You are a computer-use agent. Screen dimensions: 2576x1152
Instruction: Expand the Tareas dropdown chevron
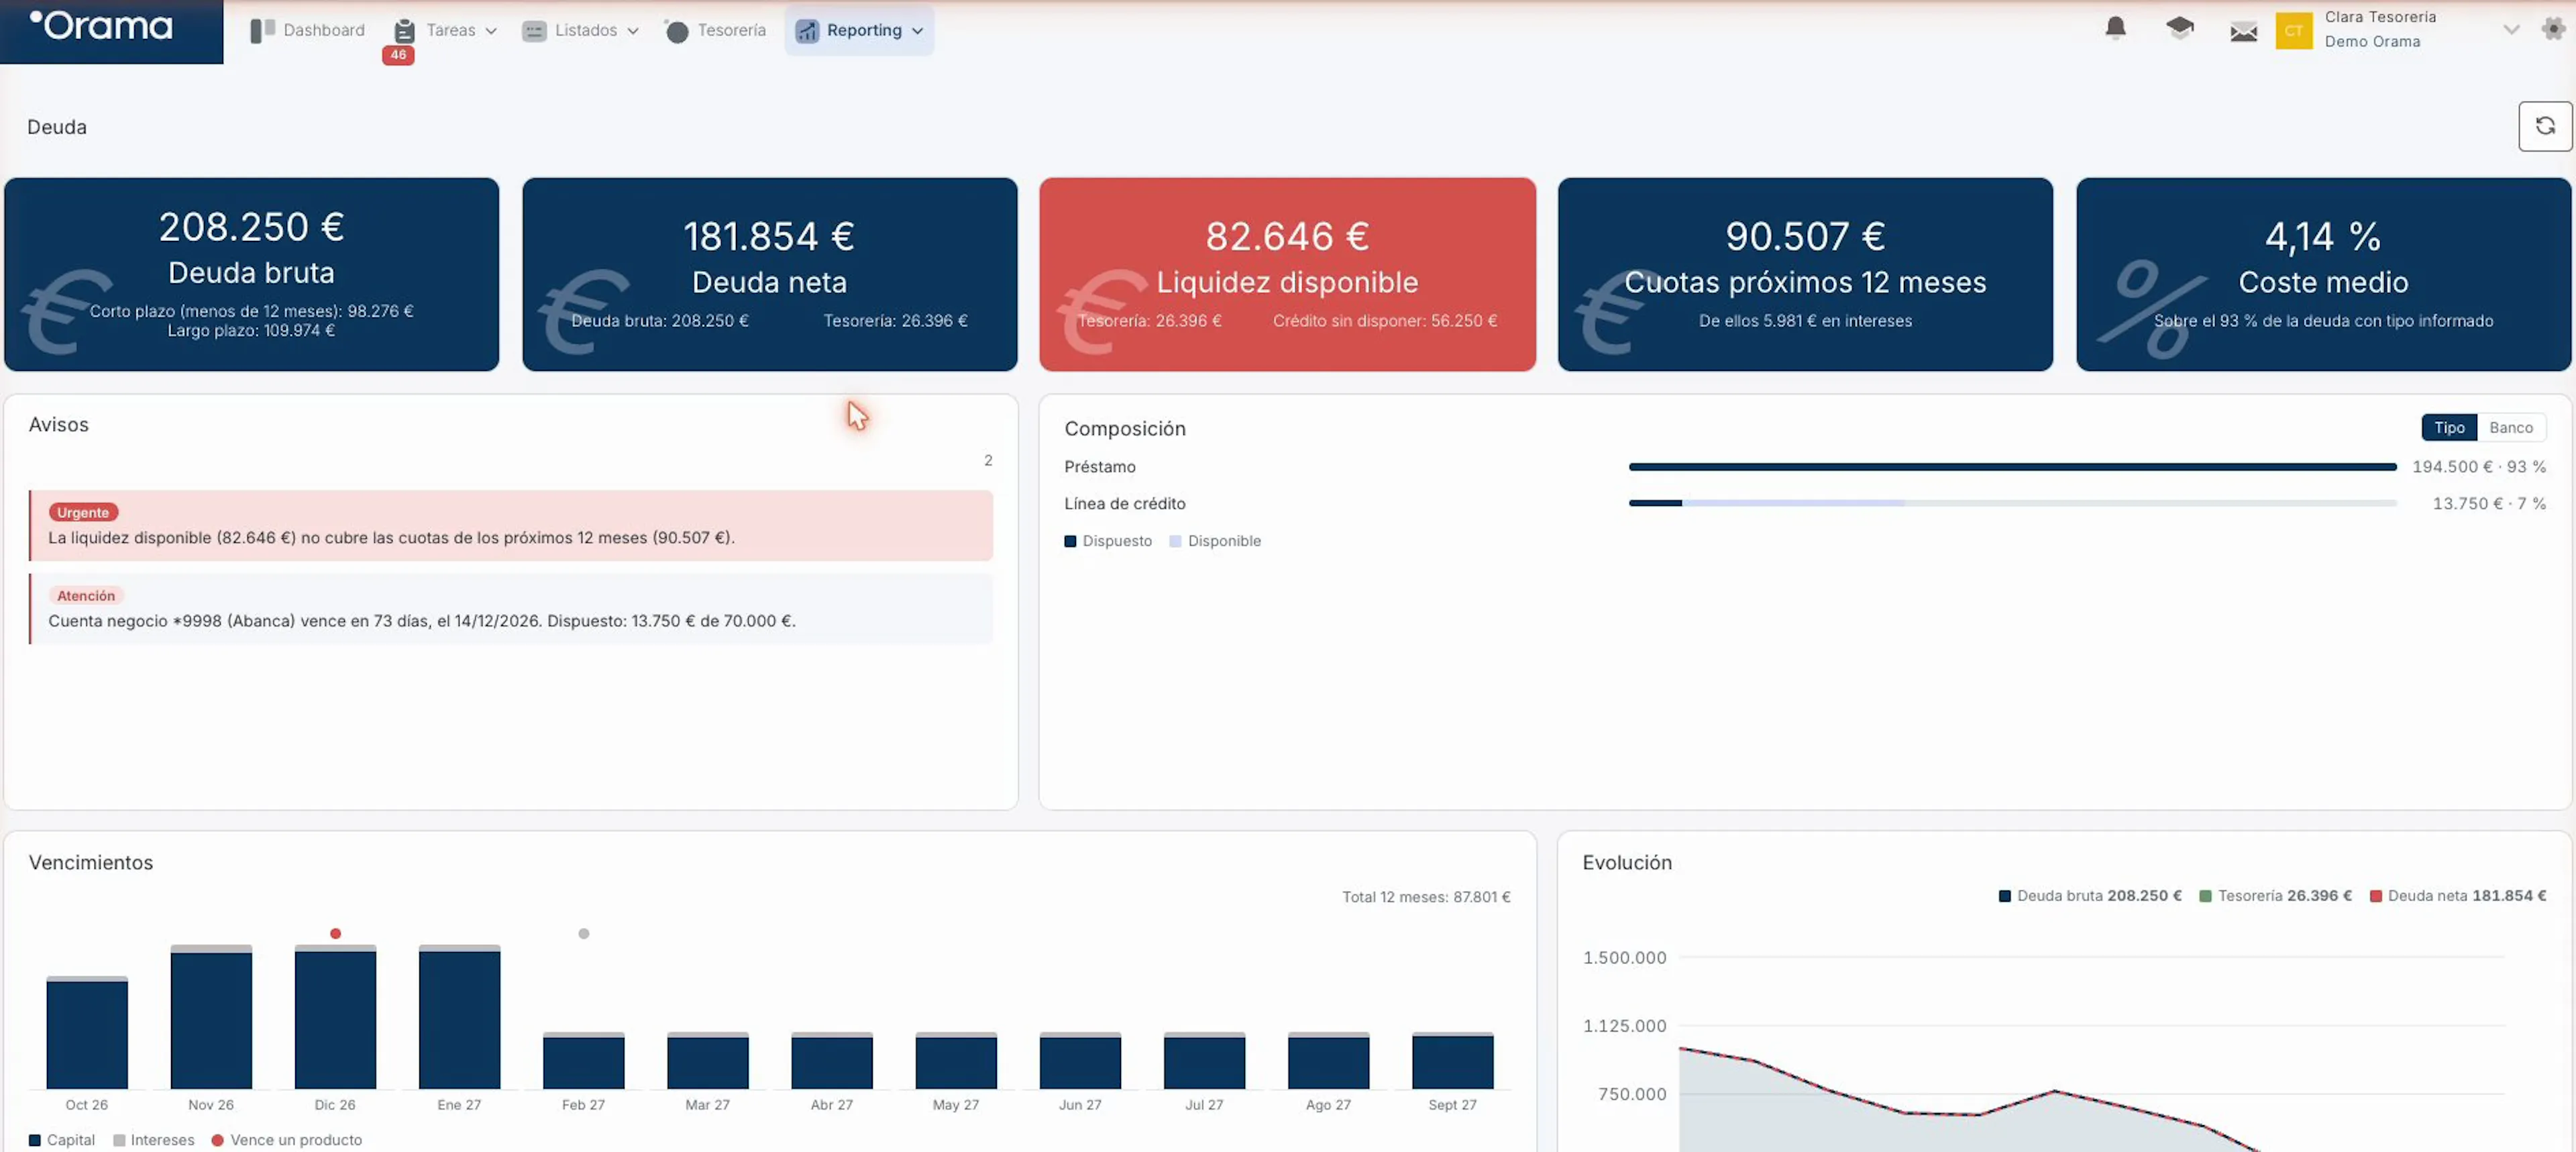click(x=491, y=31)
